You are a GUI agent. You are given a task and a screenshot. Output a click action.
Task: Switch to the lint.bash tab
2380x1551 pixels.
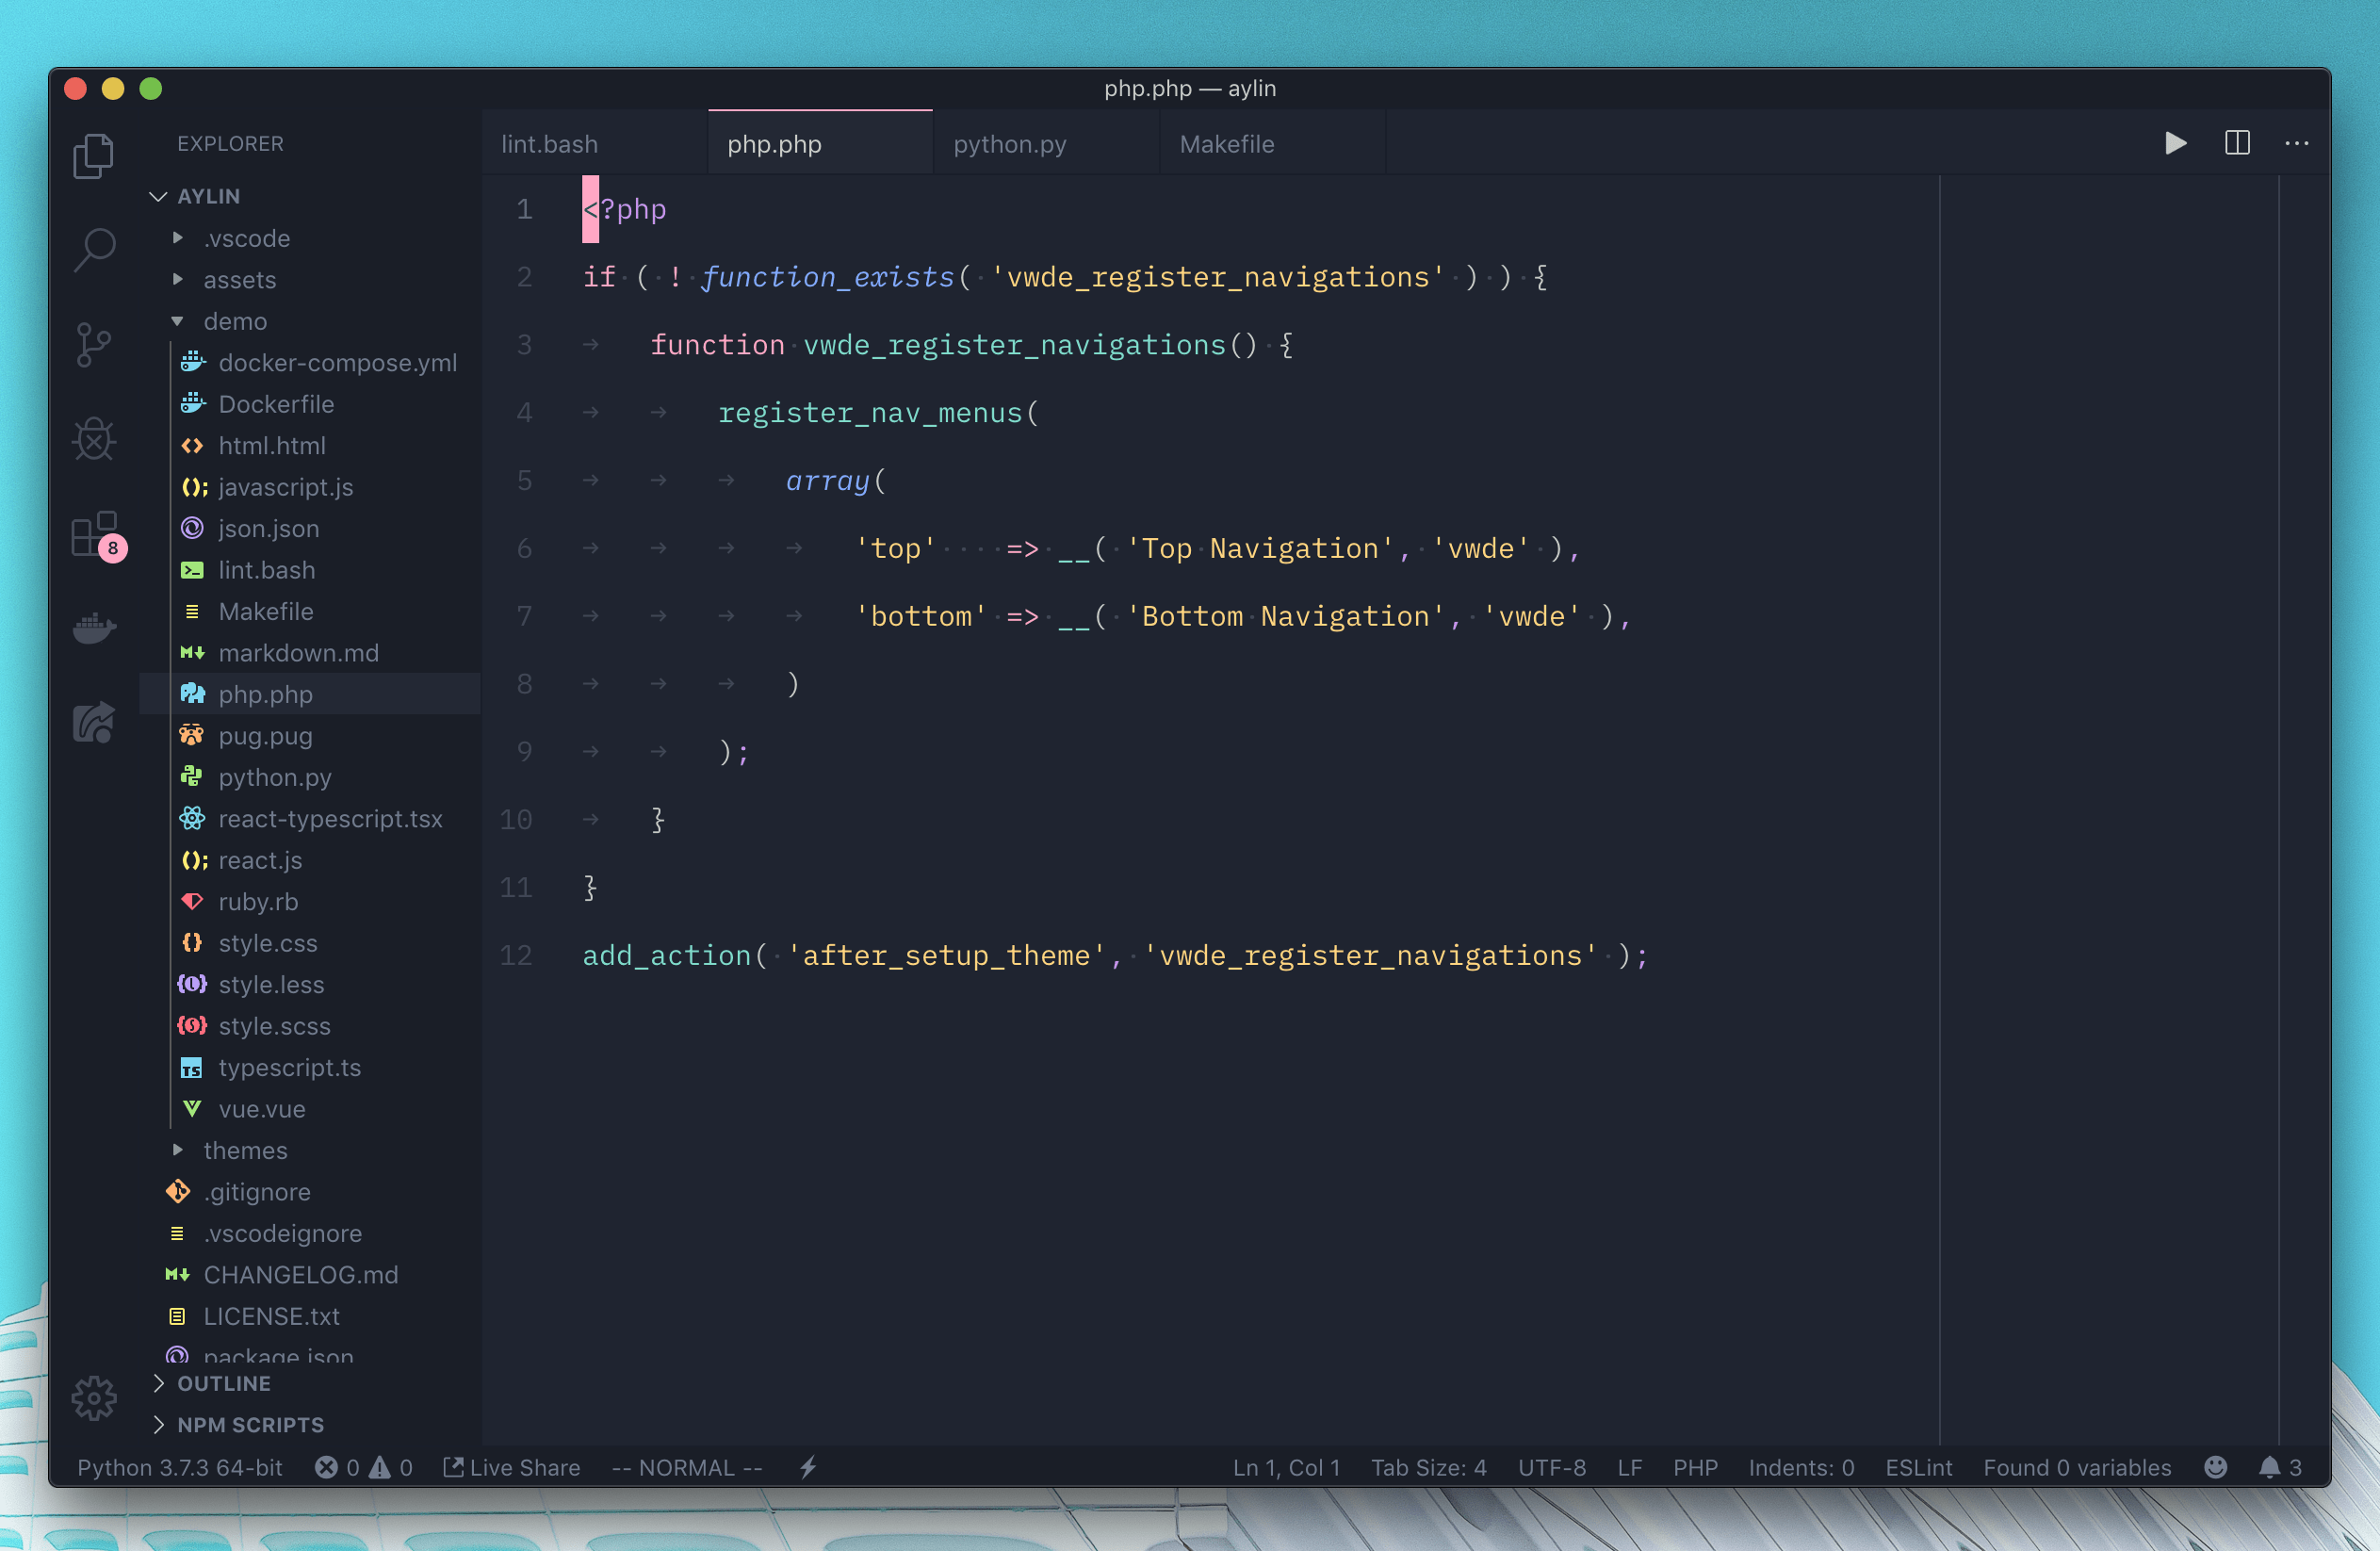click(x=550, y=144)
